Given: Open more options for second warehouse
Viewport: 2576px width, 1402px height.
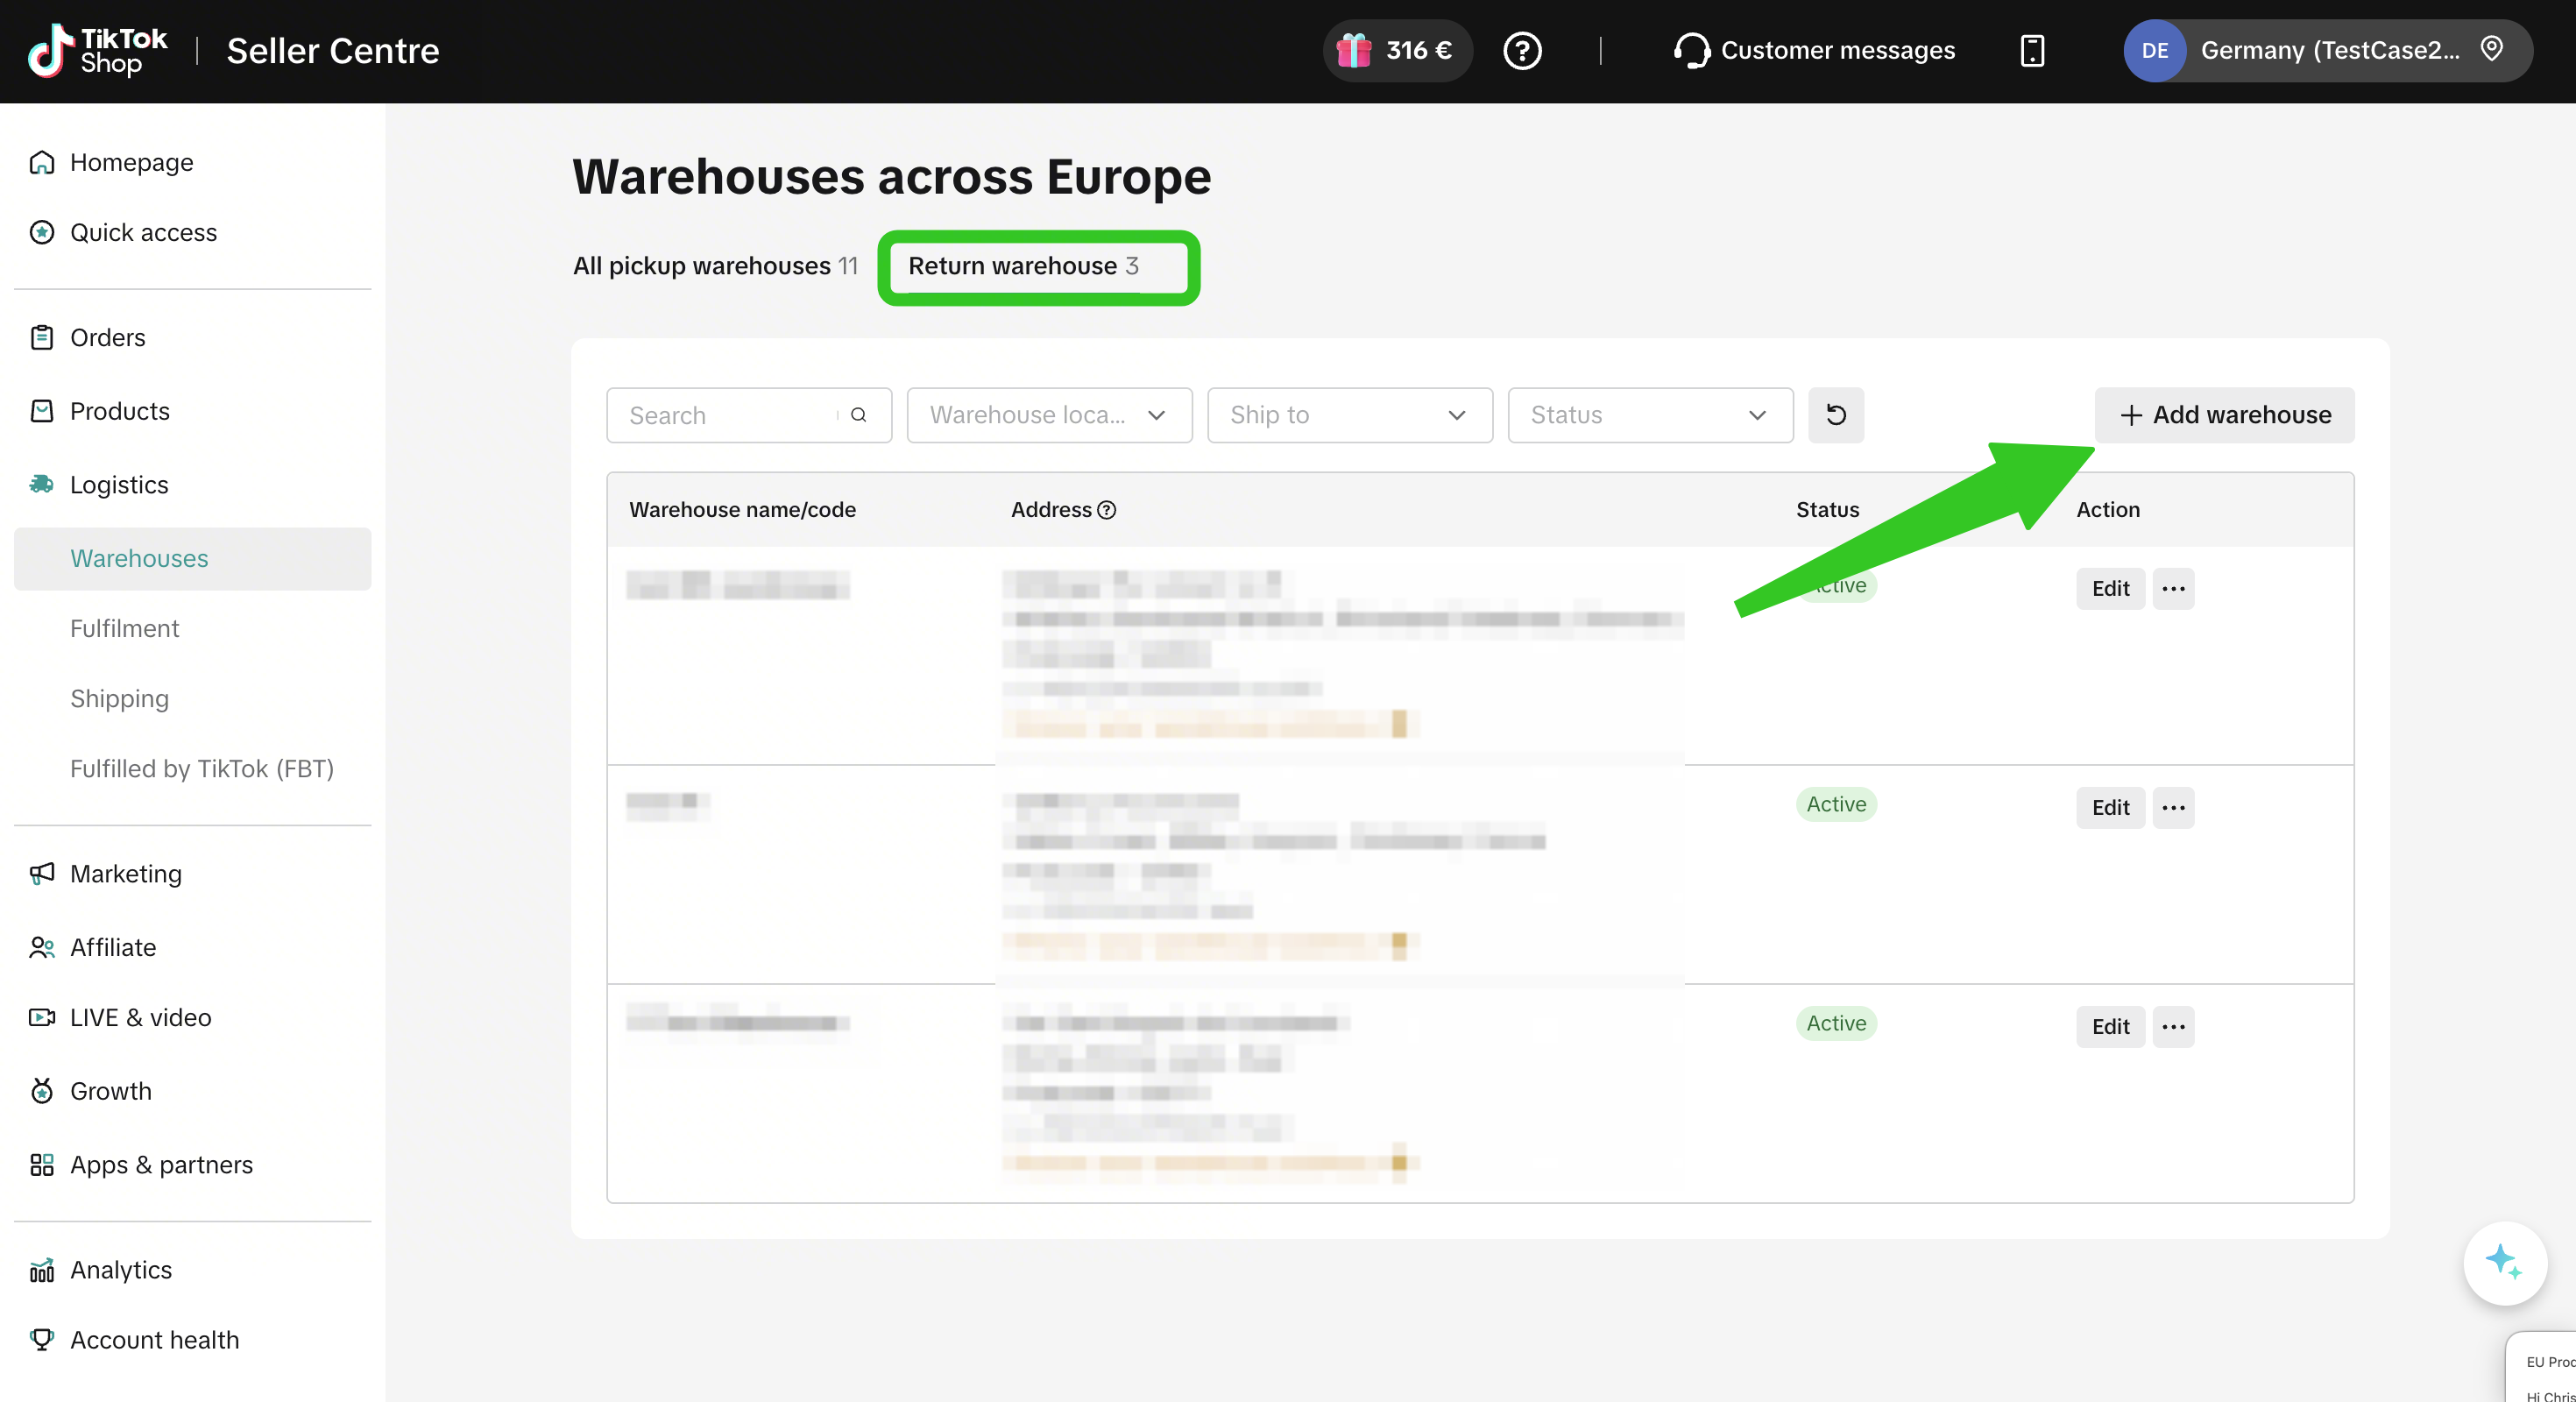Looking at the screenshot, I should [x=2173, y=807].
